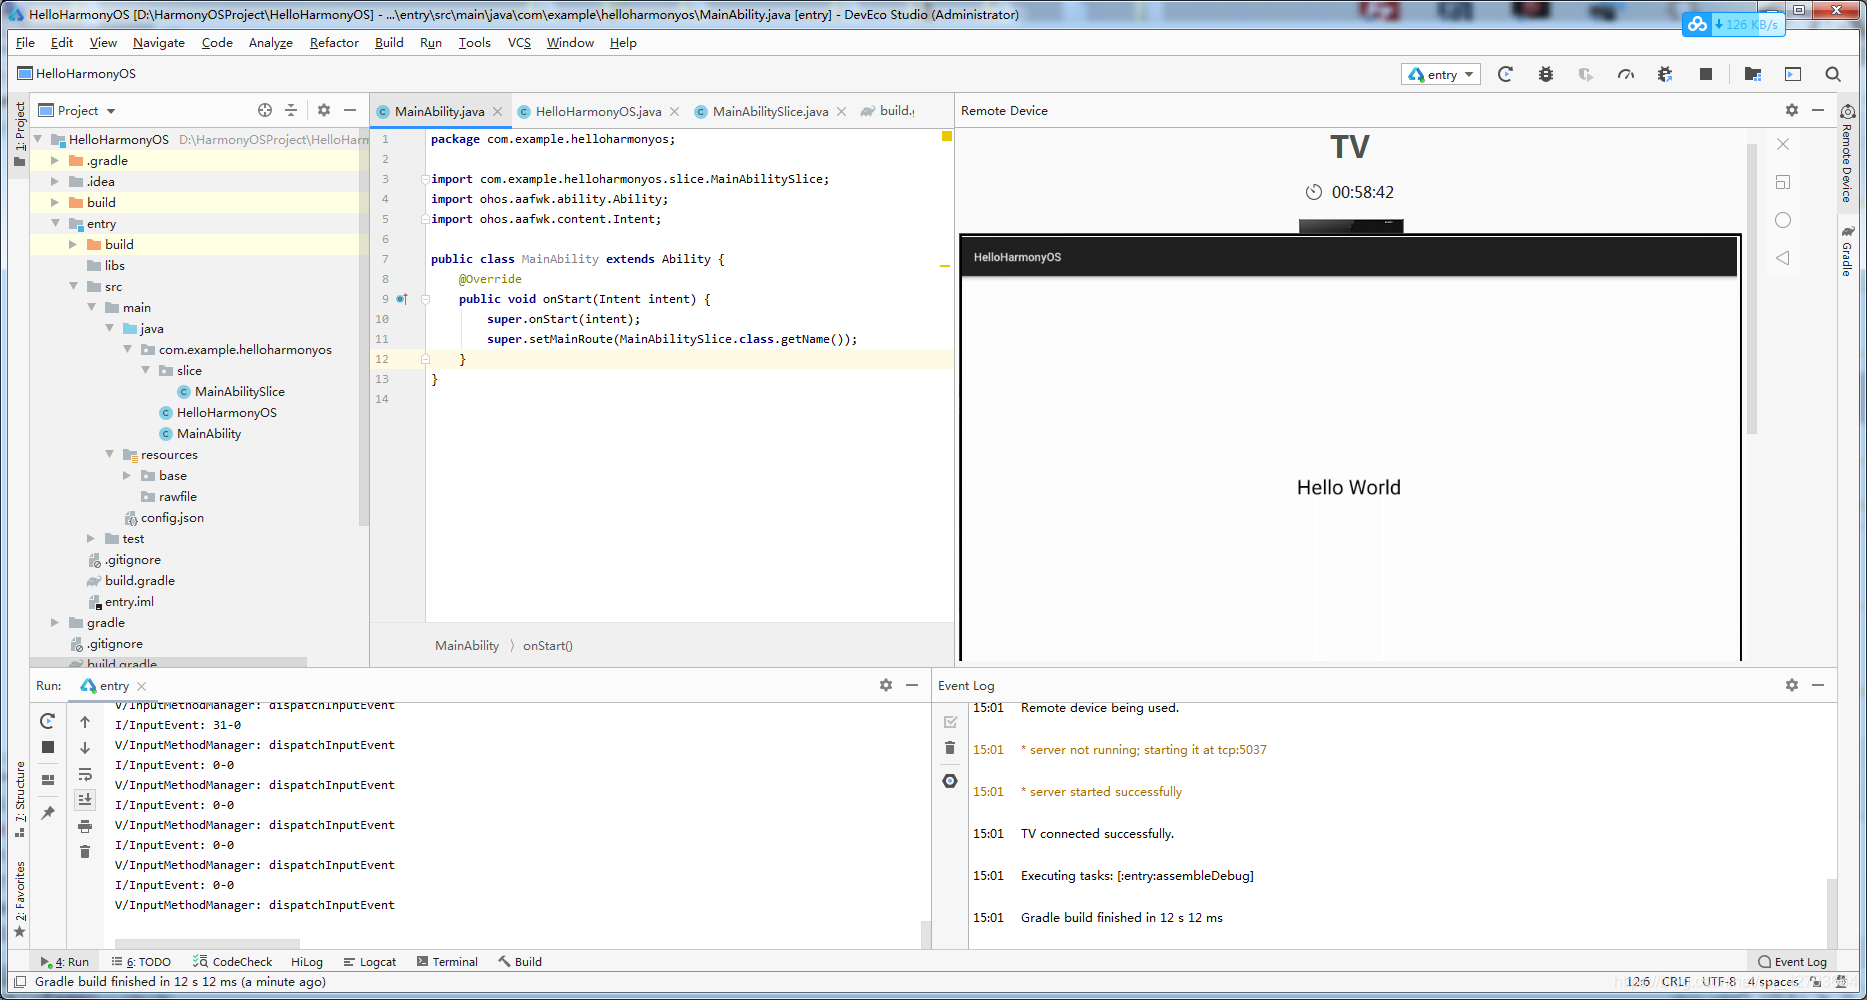Open the entry run configuration dropdown
The width and height of the screenshot is (1867, 1000).
[1441, 74]
